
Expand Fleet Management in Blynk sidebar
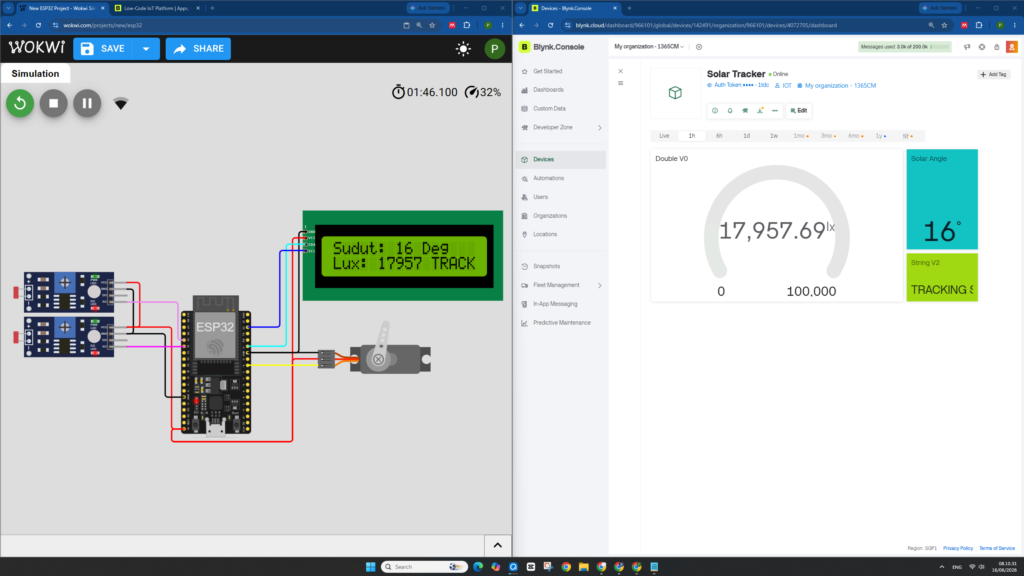pyautogui.click(x=561, y=285)
